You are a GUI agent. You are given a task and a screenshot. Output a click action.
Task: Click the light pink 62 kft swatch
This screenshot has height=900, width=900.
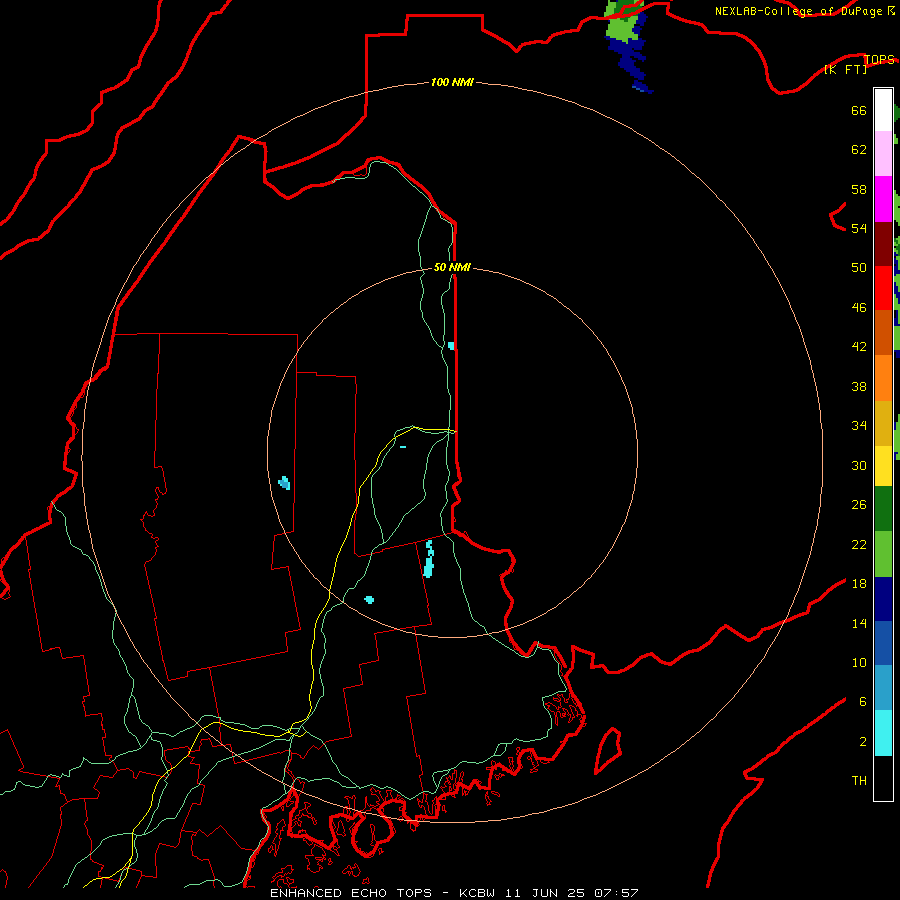883,153
